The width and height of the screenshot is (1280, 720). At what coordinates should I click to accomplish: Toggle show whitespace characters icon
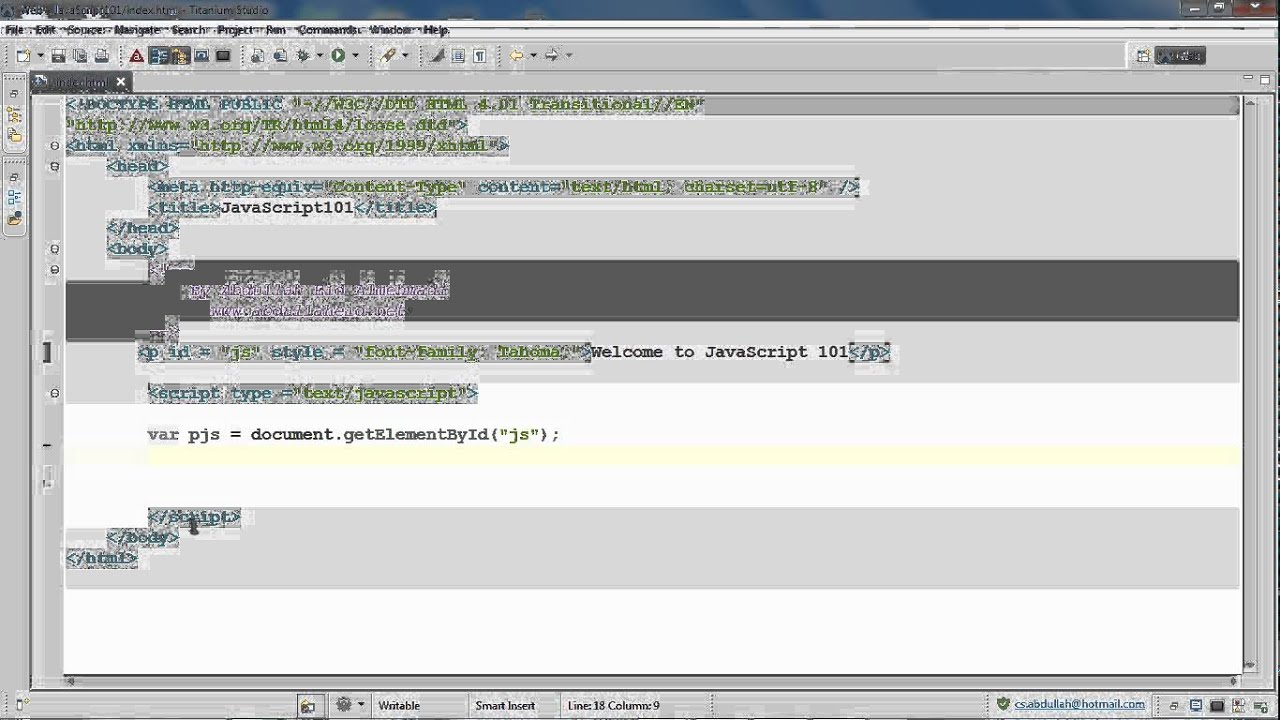tap(480, 56)
